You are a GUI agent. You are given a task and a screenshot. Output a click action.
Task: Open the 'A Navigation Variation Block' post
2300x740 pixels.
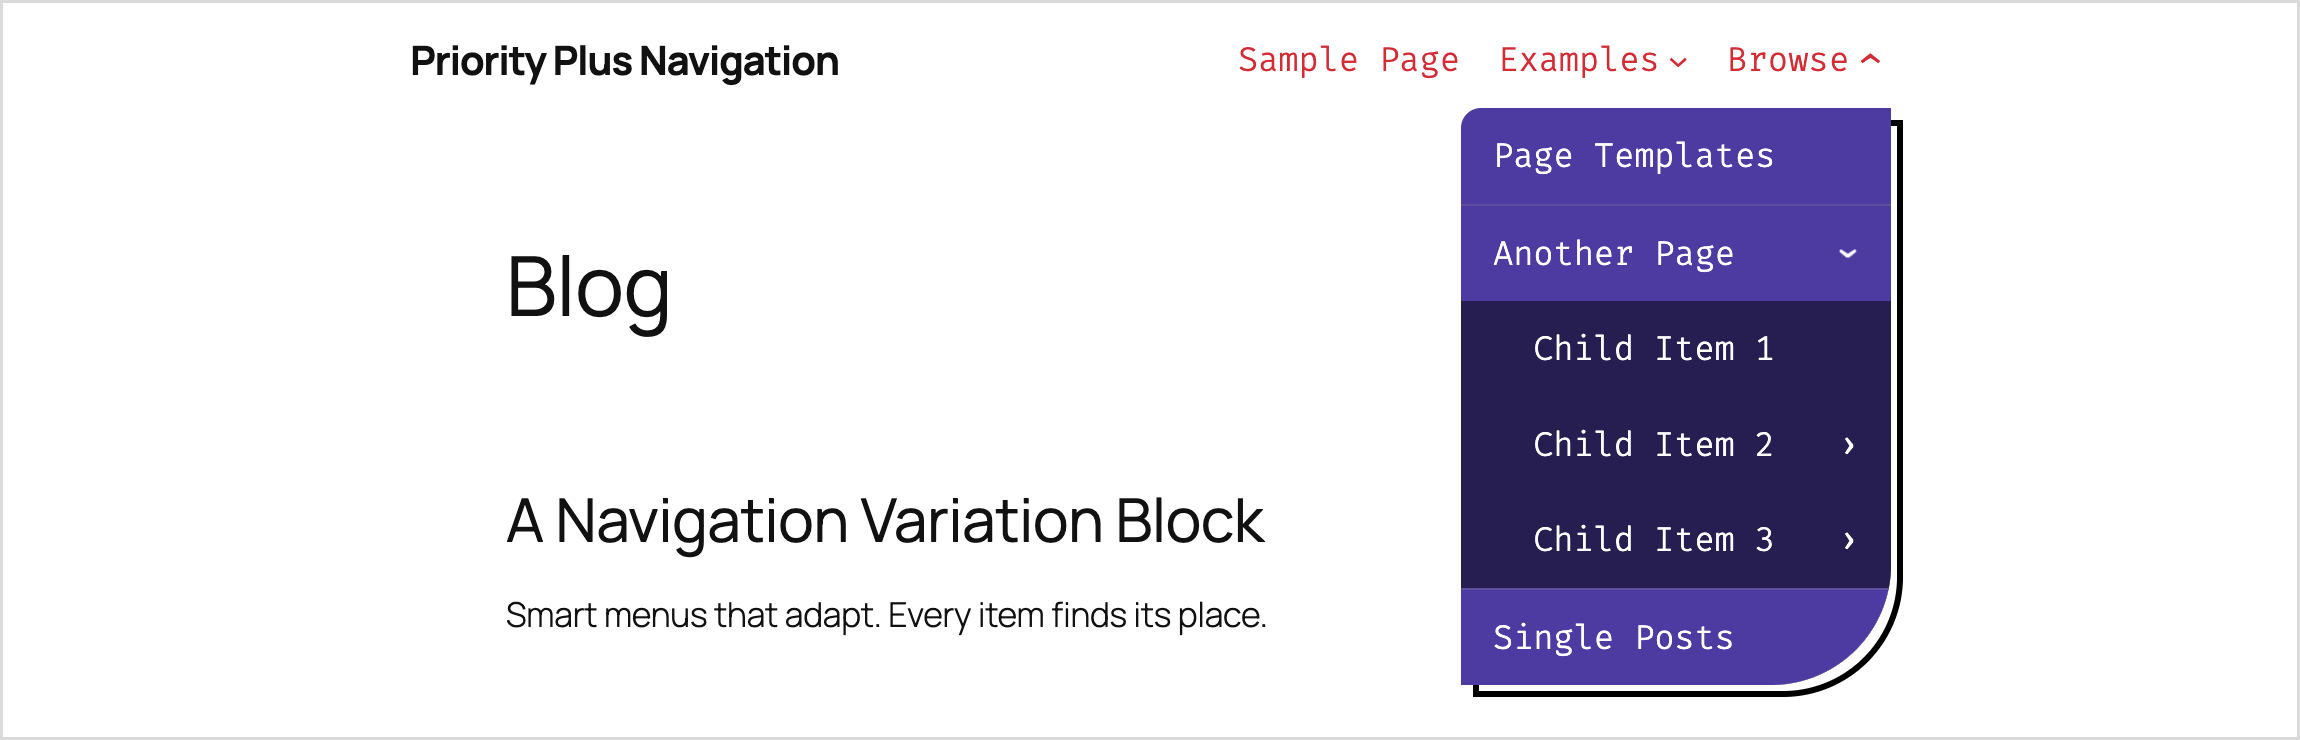pyautogui.click(x=885, y=521)
